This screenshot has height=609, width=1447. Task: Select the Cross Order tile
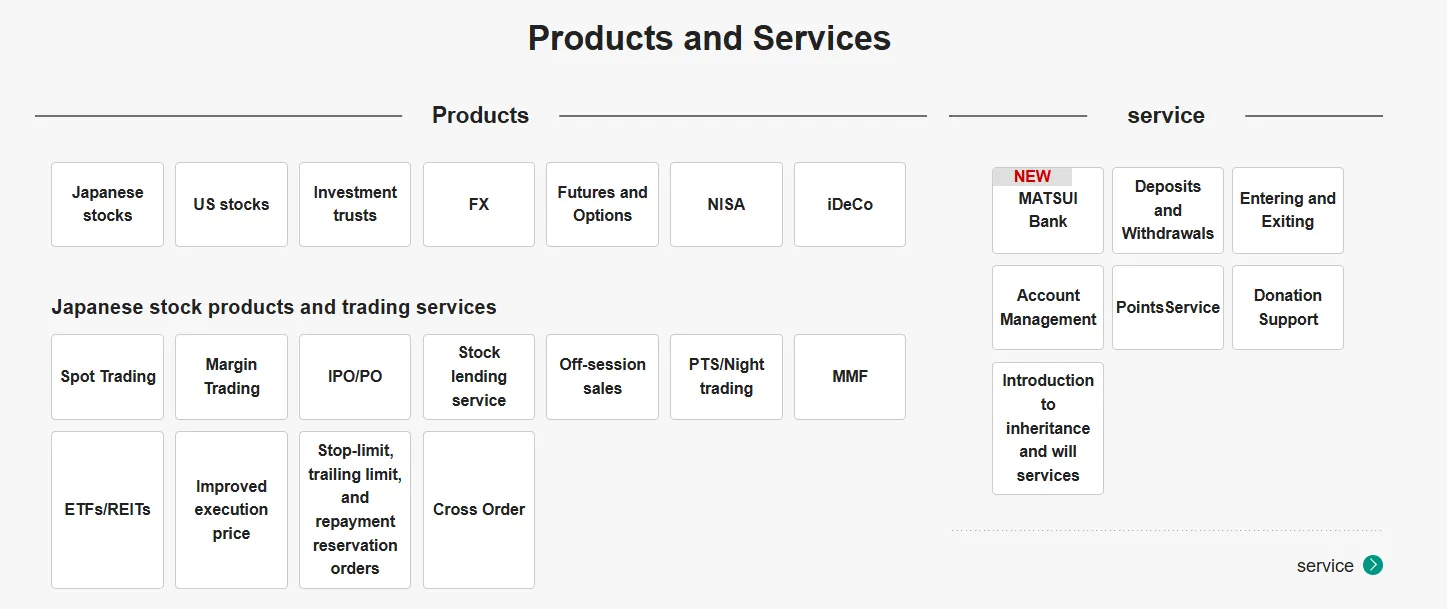pyautogui.click(x=479, y=510)
